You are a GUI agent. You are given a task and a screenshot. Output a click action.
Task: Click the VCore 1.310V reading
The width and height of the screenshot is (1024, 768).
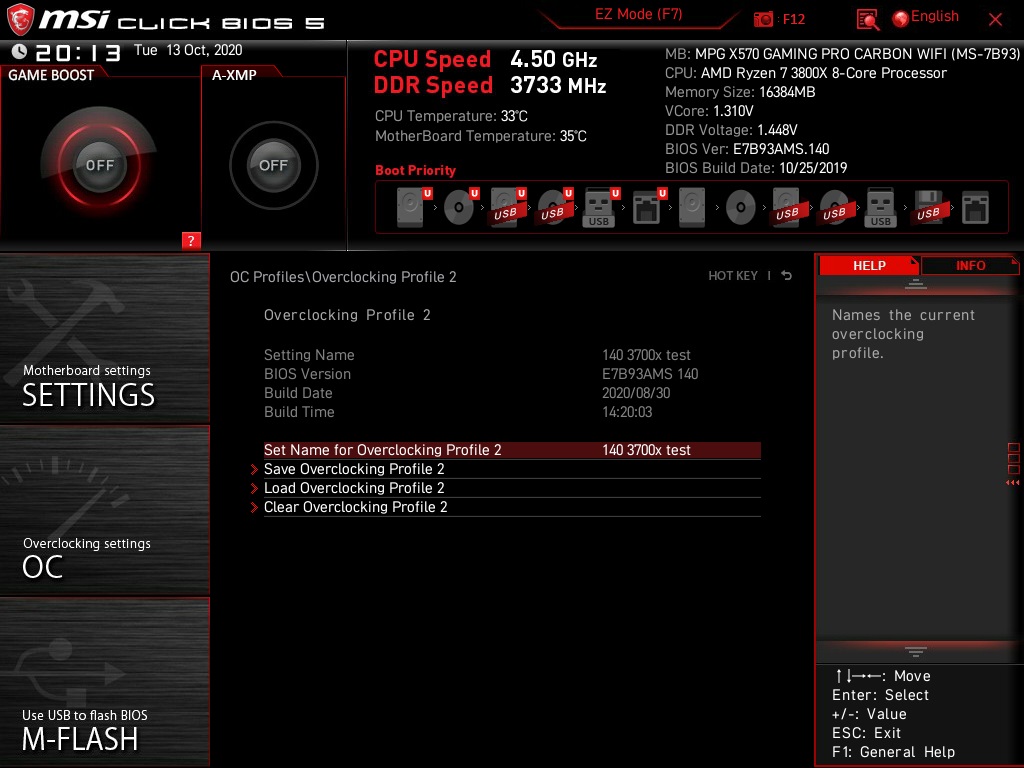[x=709, y=111]
